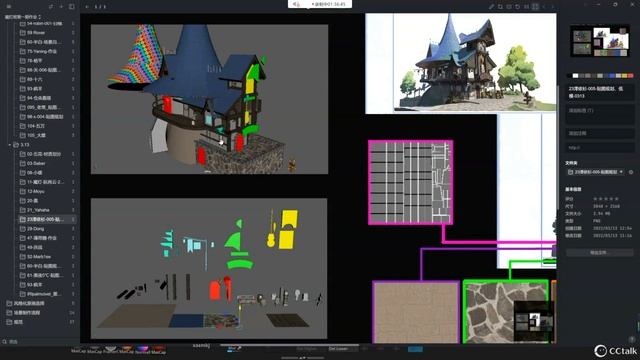Open the folder selector dropdown in inspector
Screen dimensions: 640x360
[596, 172]
